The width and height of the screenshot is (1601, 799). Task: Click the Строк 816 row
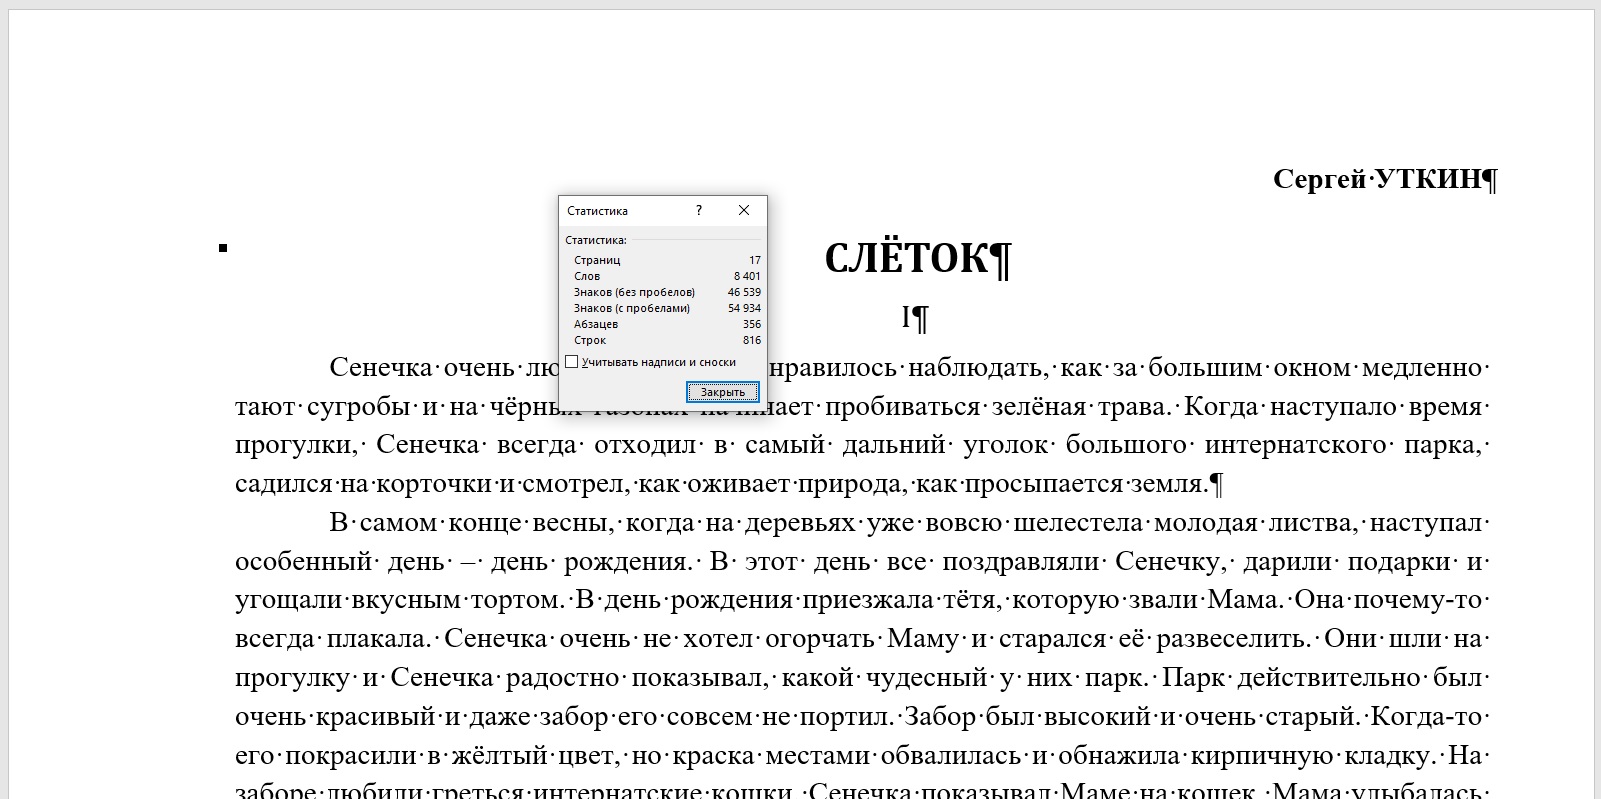pyautogui.click(x=667, y=340)
